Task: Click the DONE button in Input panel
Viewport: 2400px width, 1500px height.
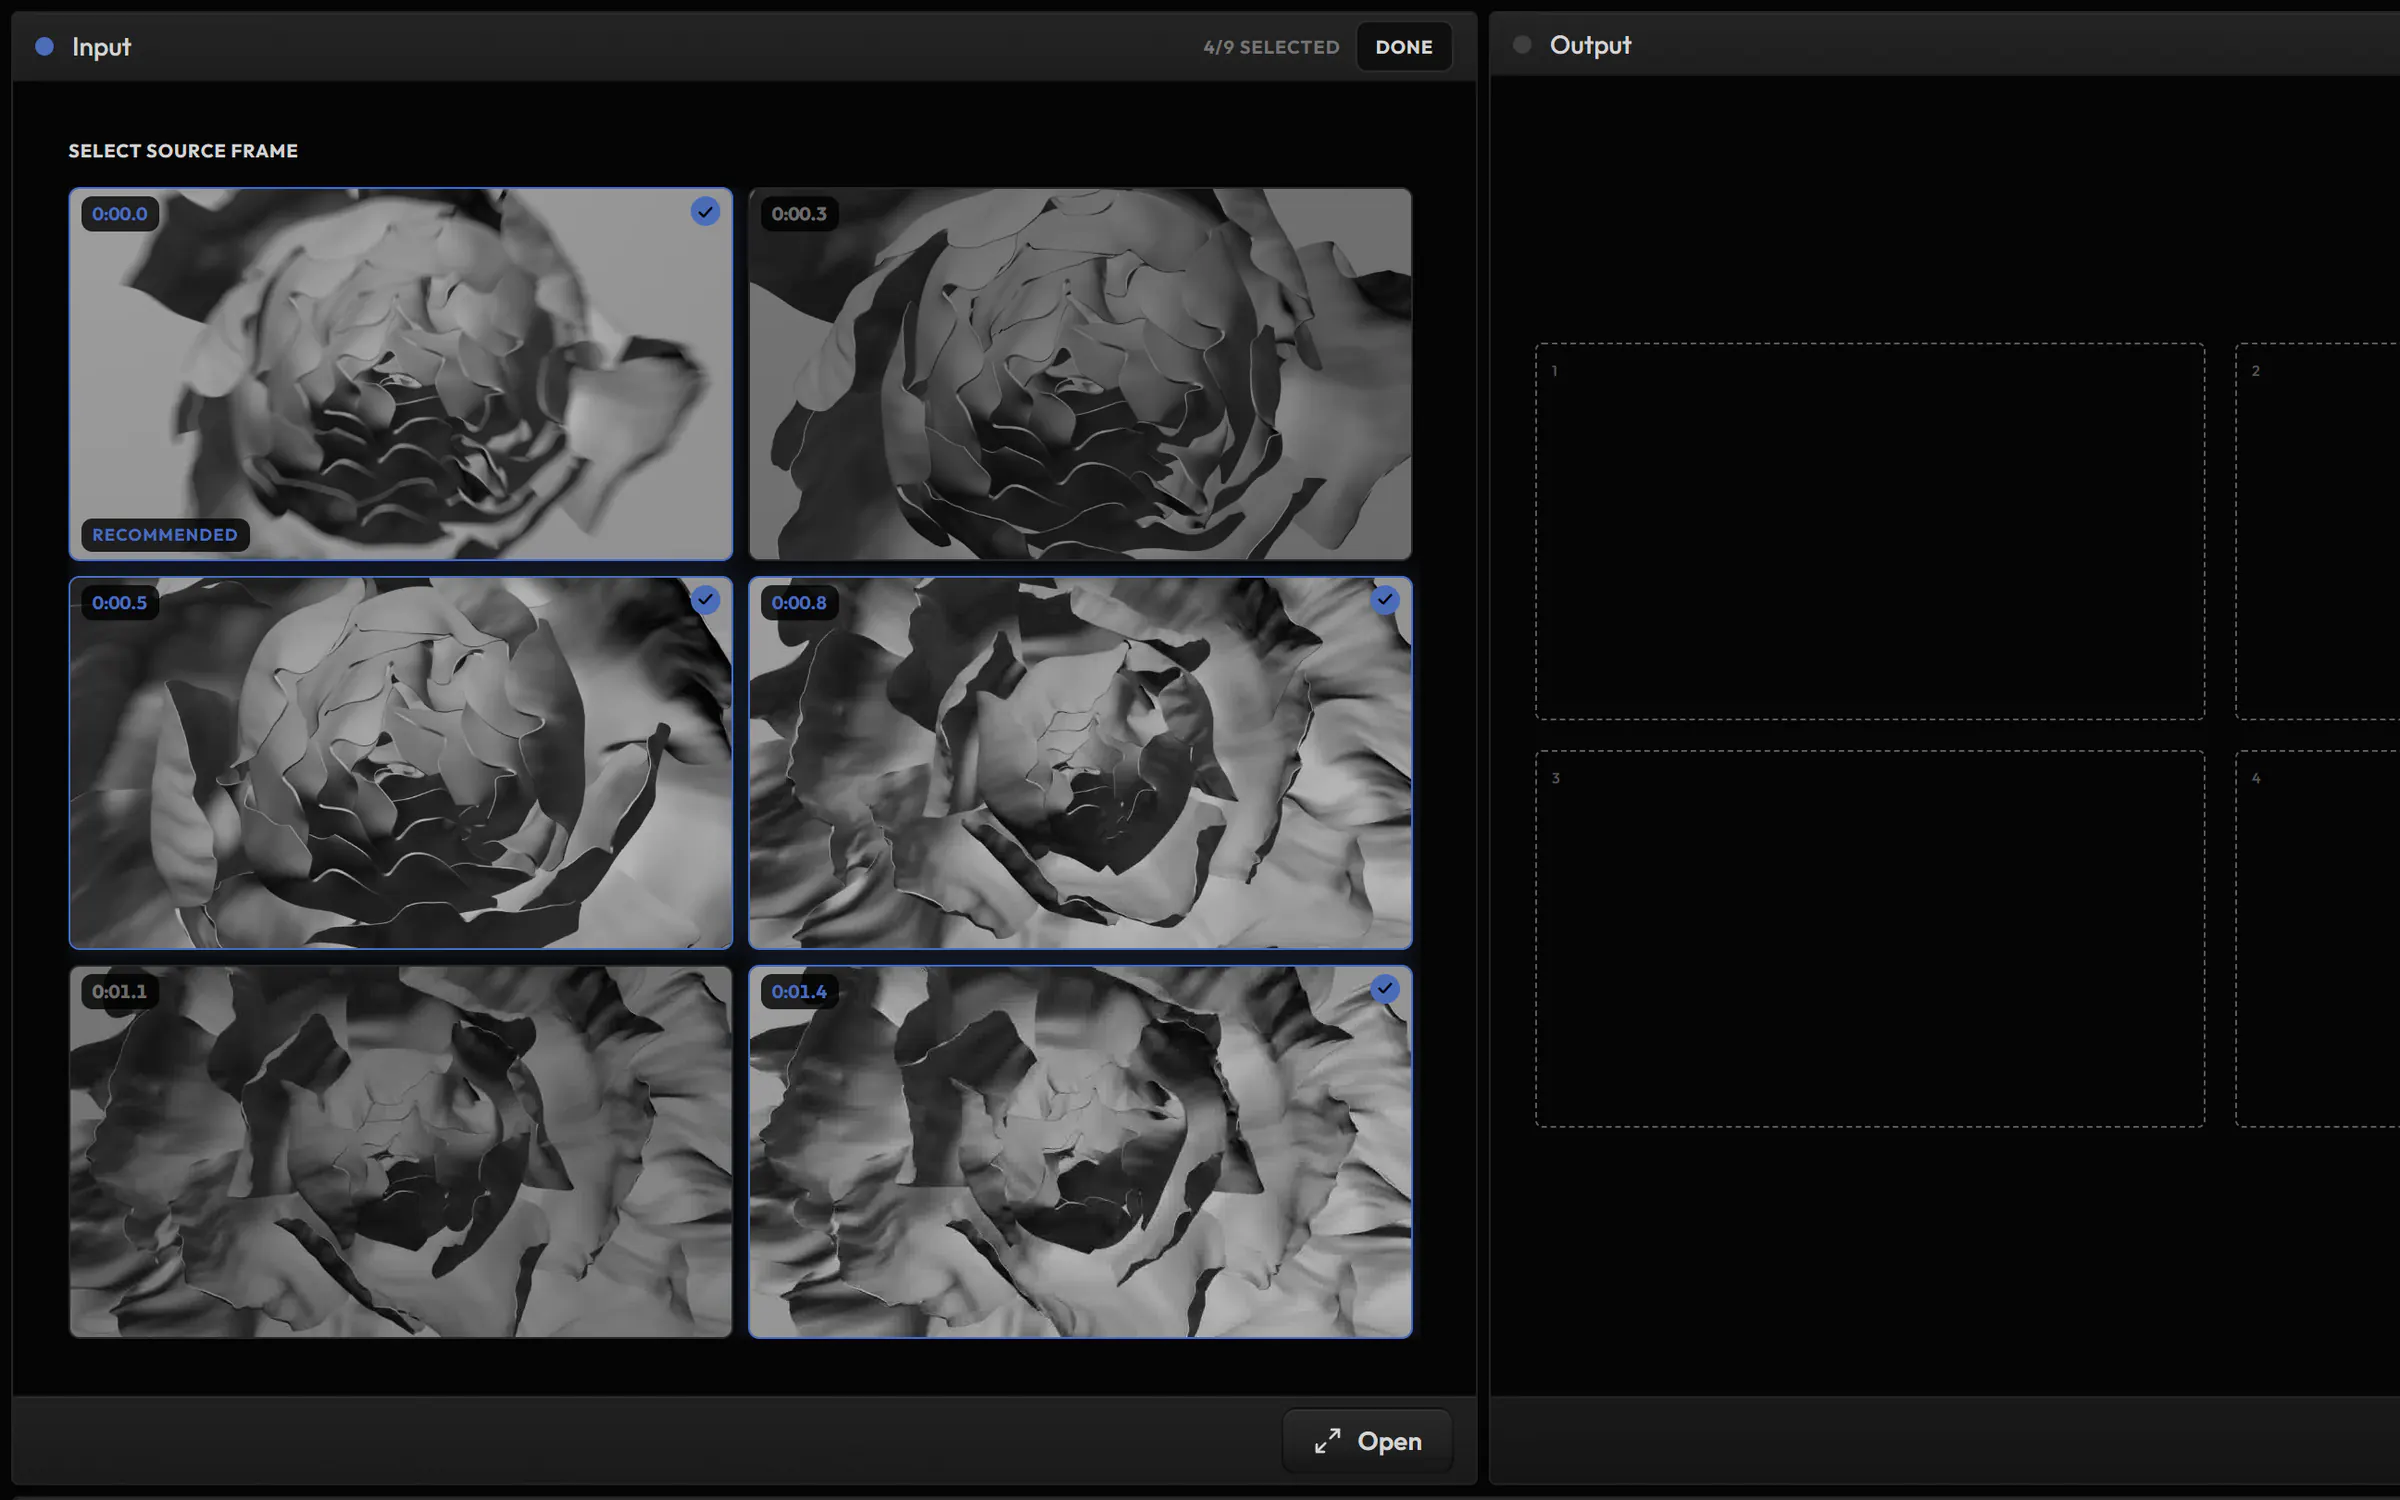Action: click(x=1403, y=47)
